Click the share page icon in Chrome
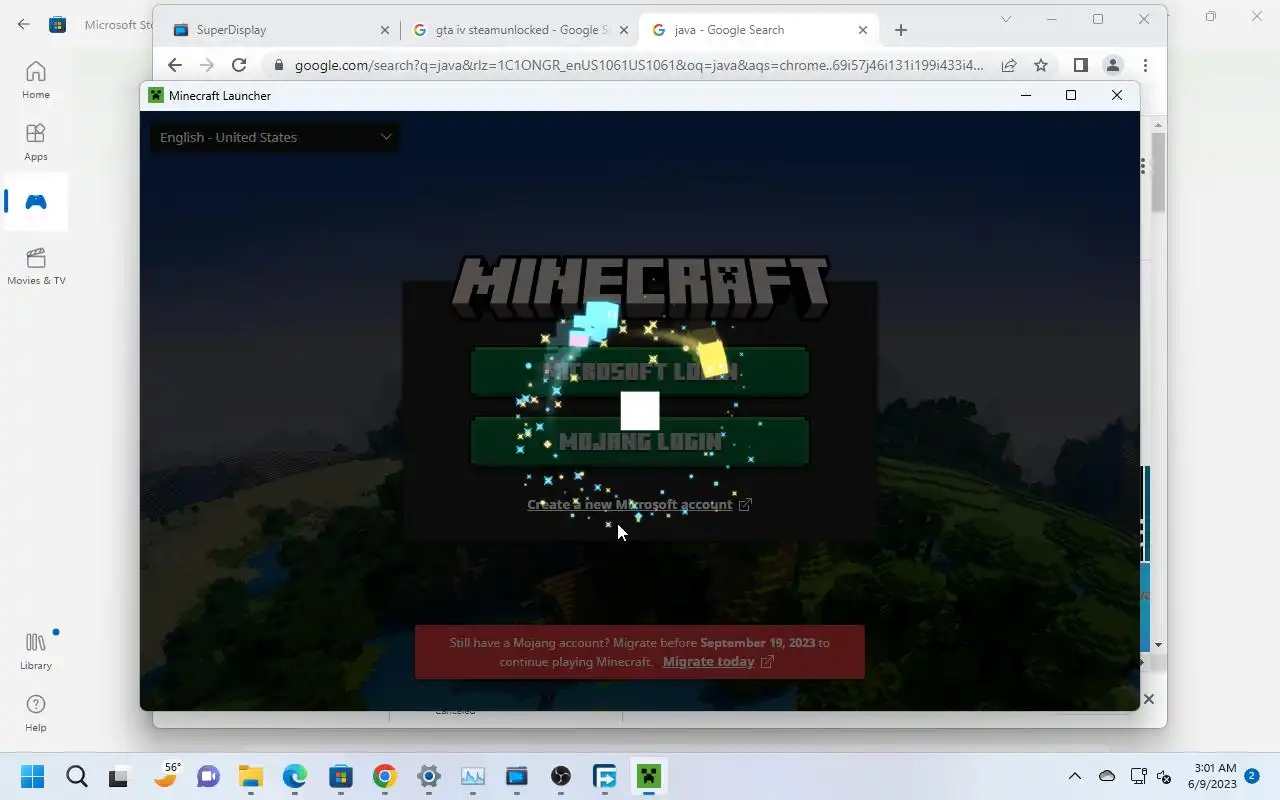This screenshot has height=800, width=1280. pyautogui.click(x=1009, y=65)
